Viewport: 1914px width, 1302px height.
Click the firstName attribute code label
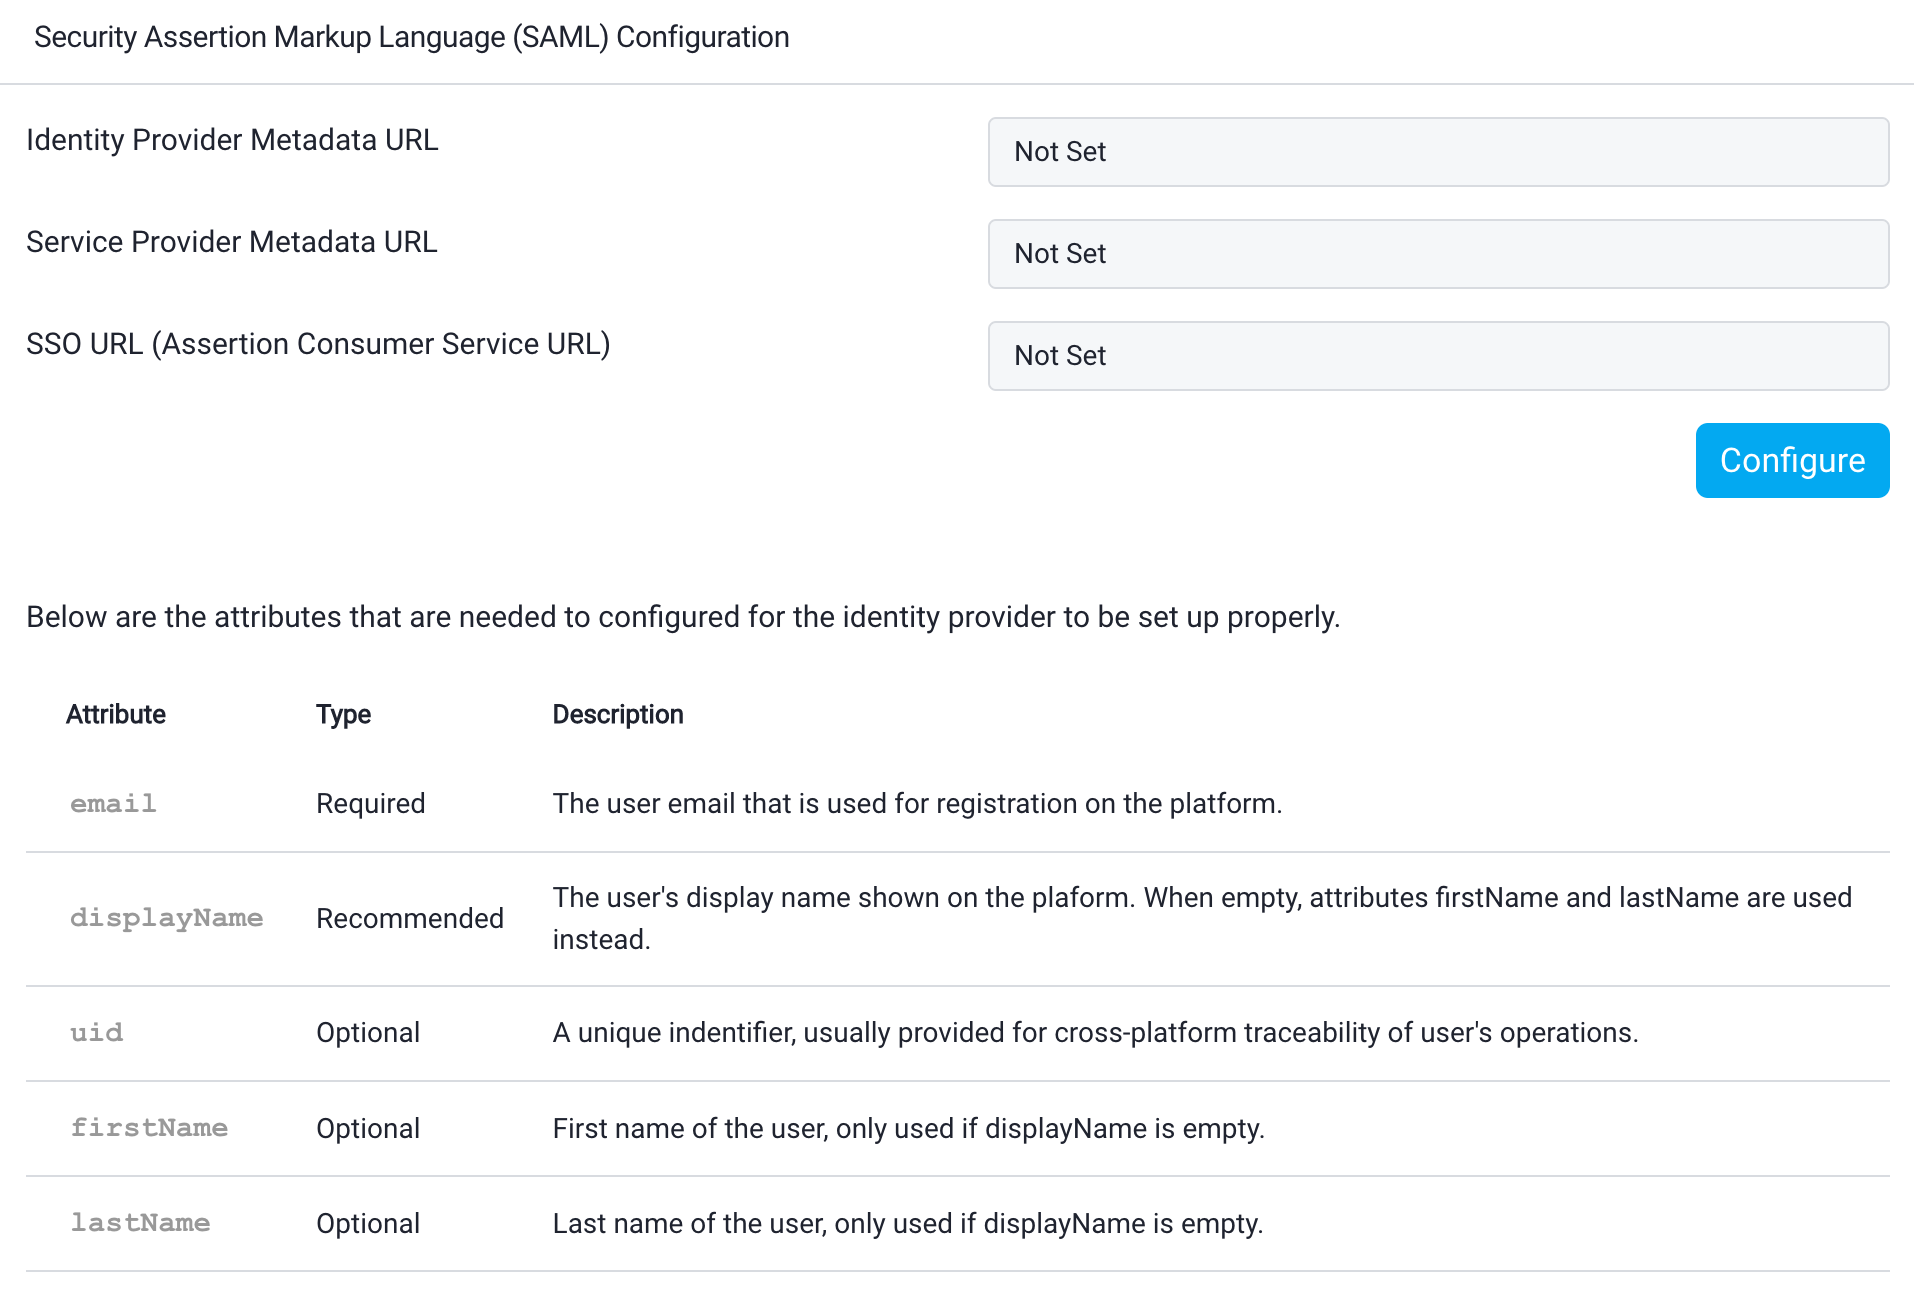click(x=149, y=1128)
